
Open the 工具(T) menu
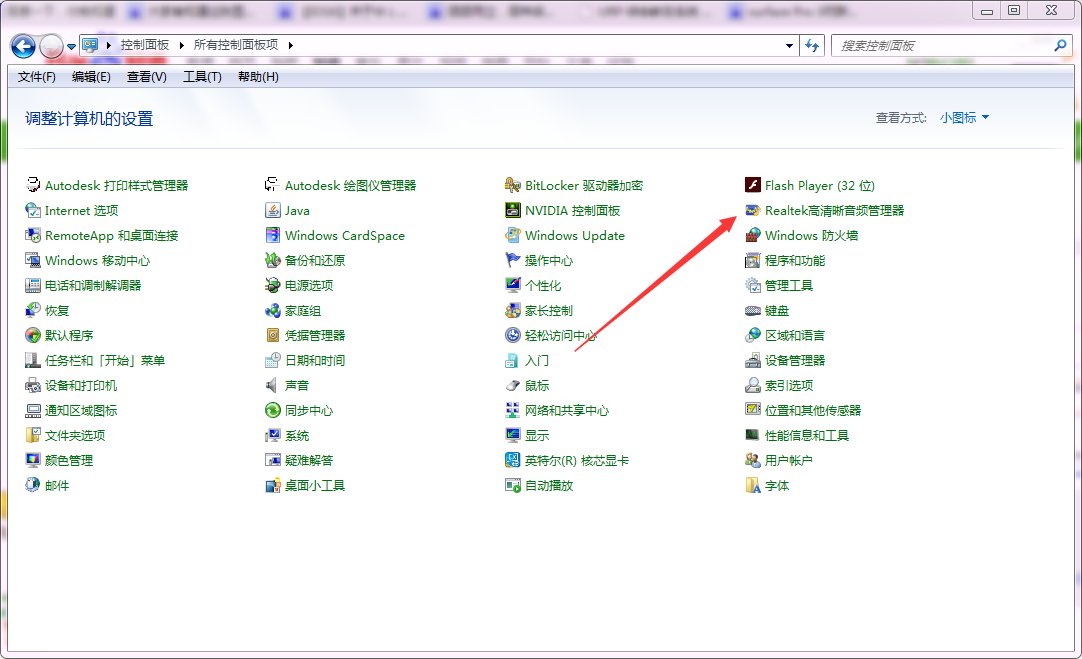click(201, 77)
